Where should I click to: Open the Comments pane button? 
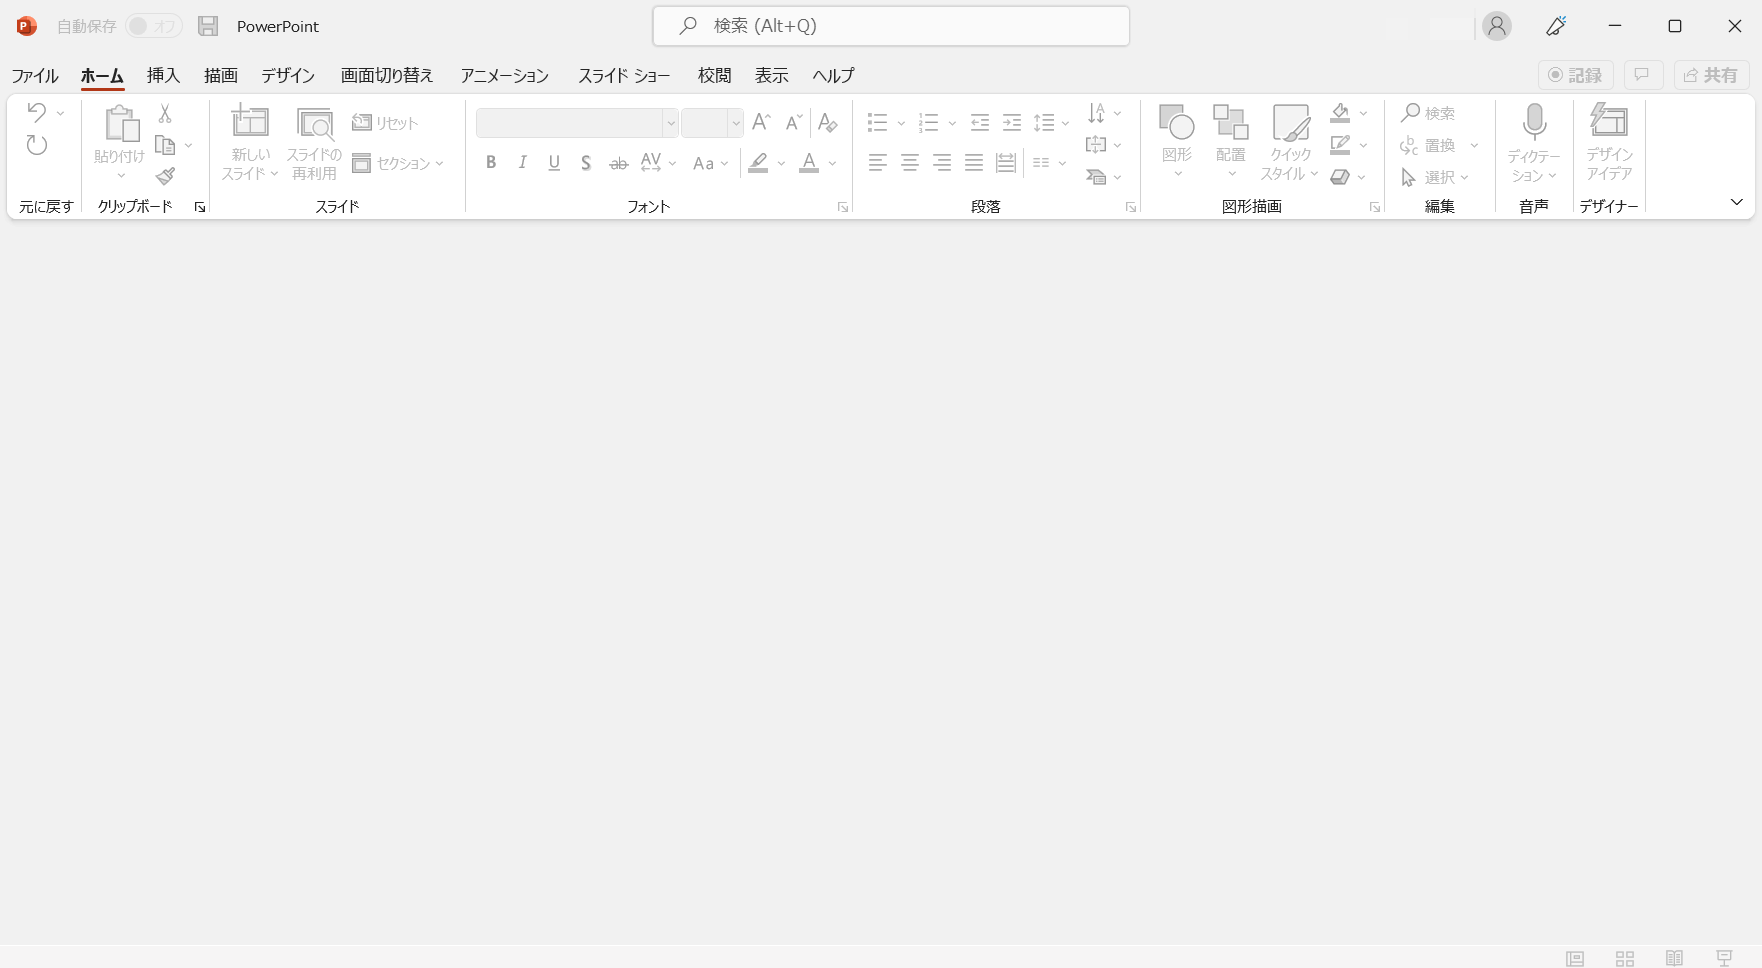pyautogui.click(x=1642, y=75)
